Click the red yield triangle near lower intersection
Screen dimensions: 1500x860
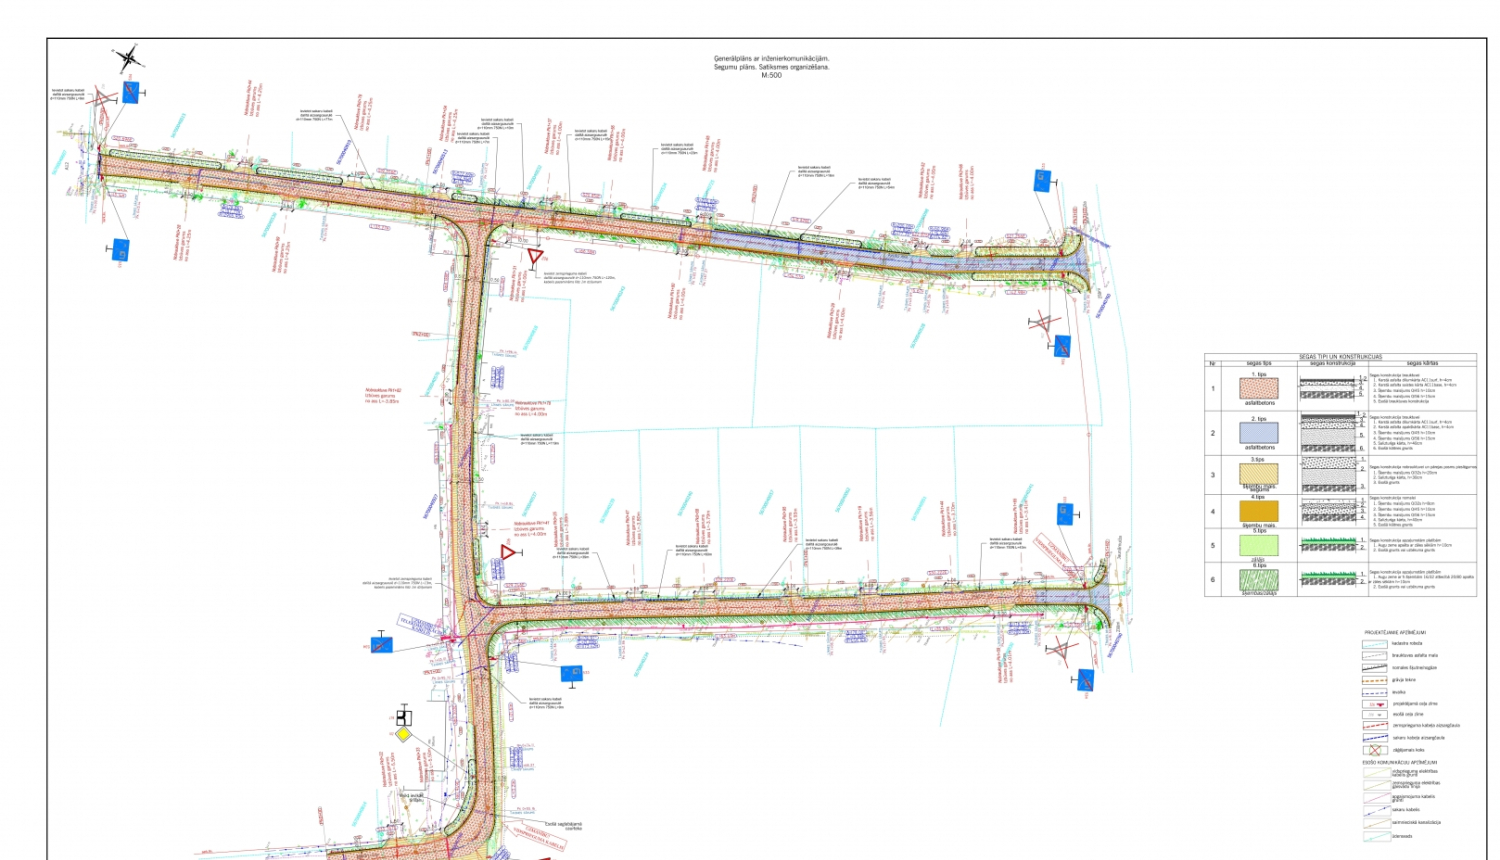tap(508, 551)
